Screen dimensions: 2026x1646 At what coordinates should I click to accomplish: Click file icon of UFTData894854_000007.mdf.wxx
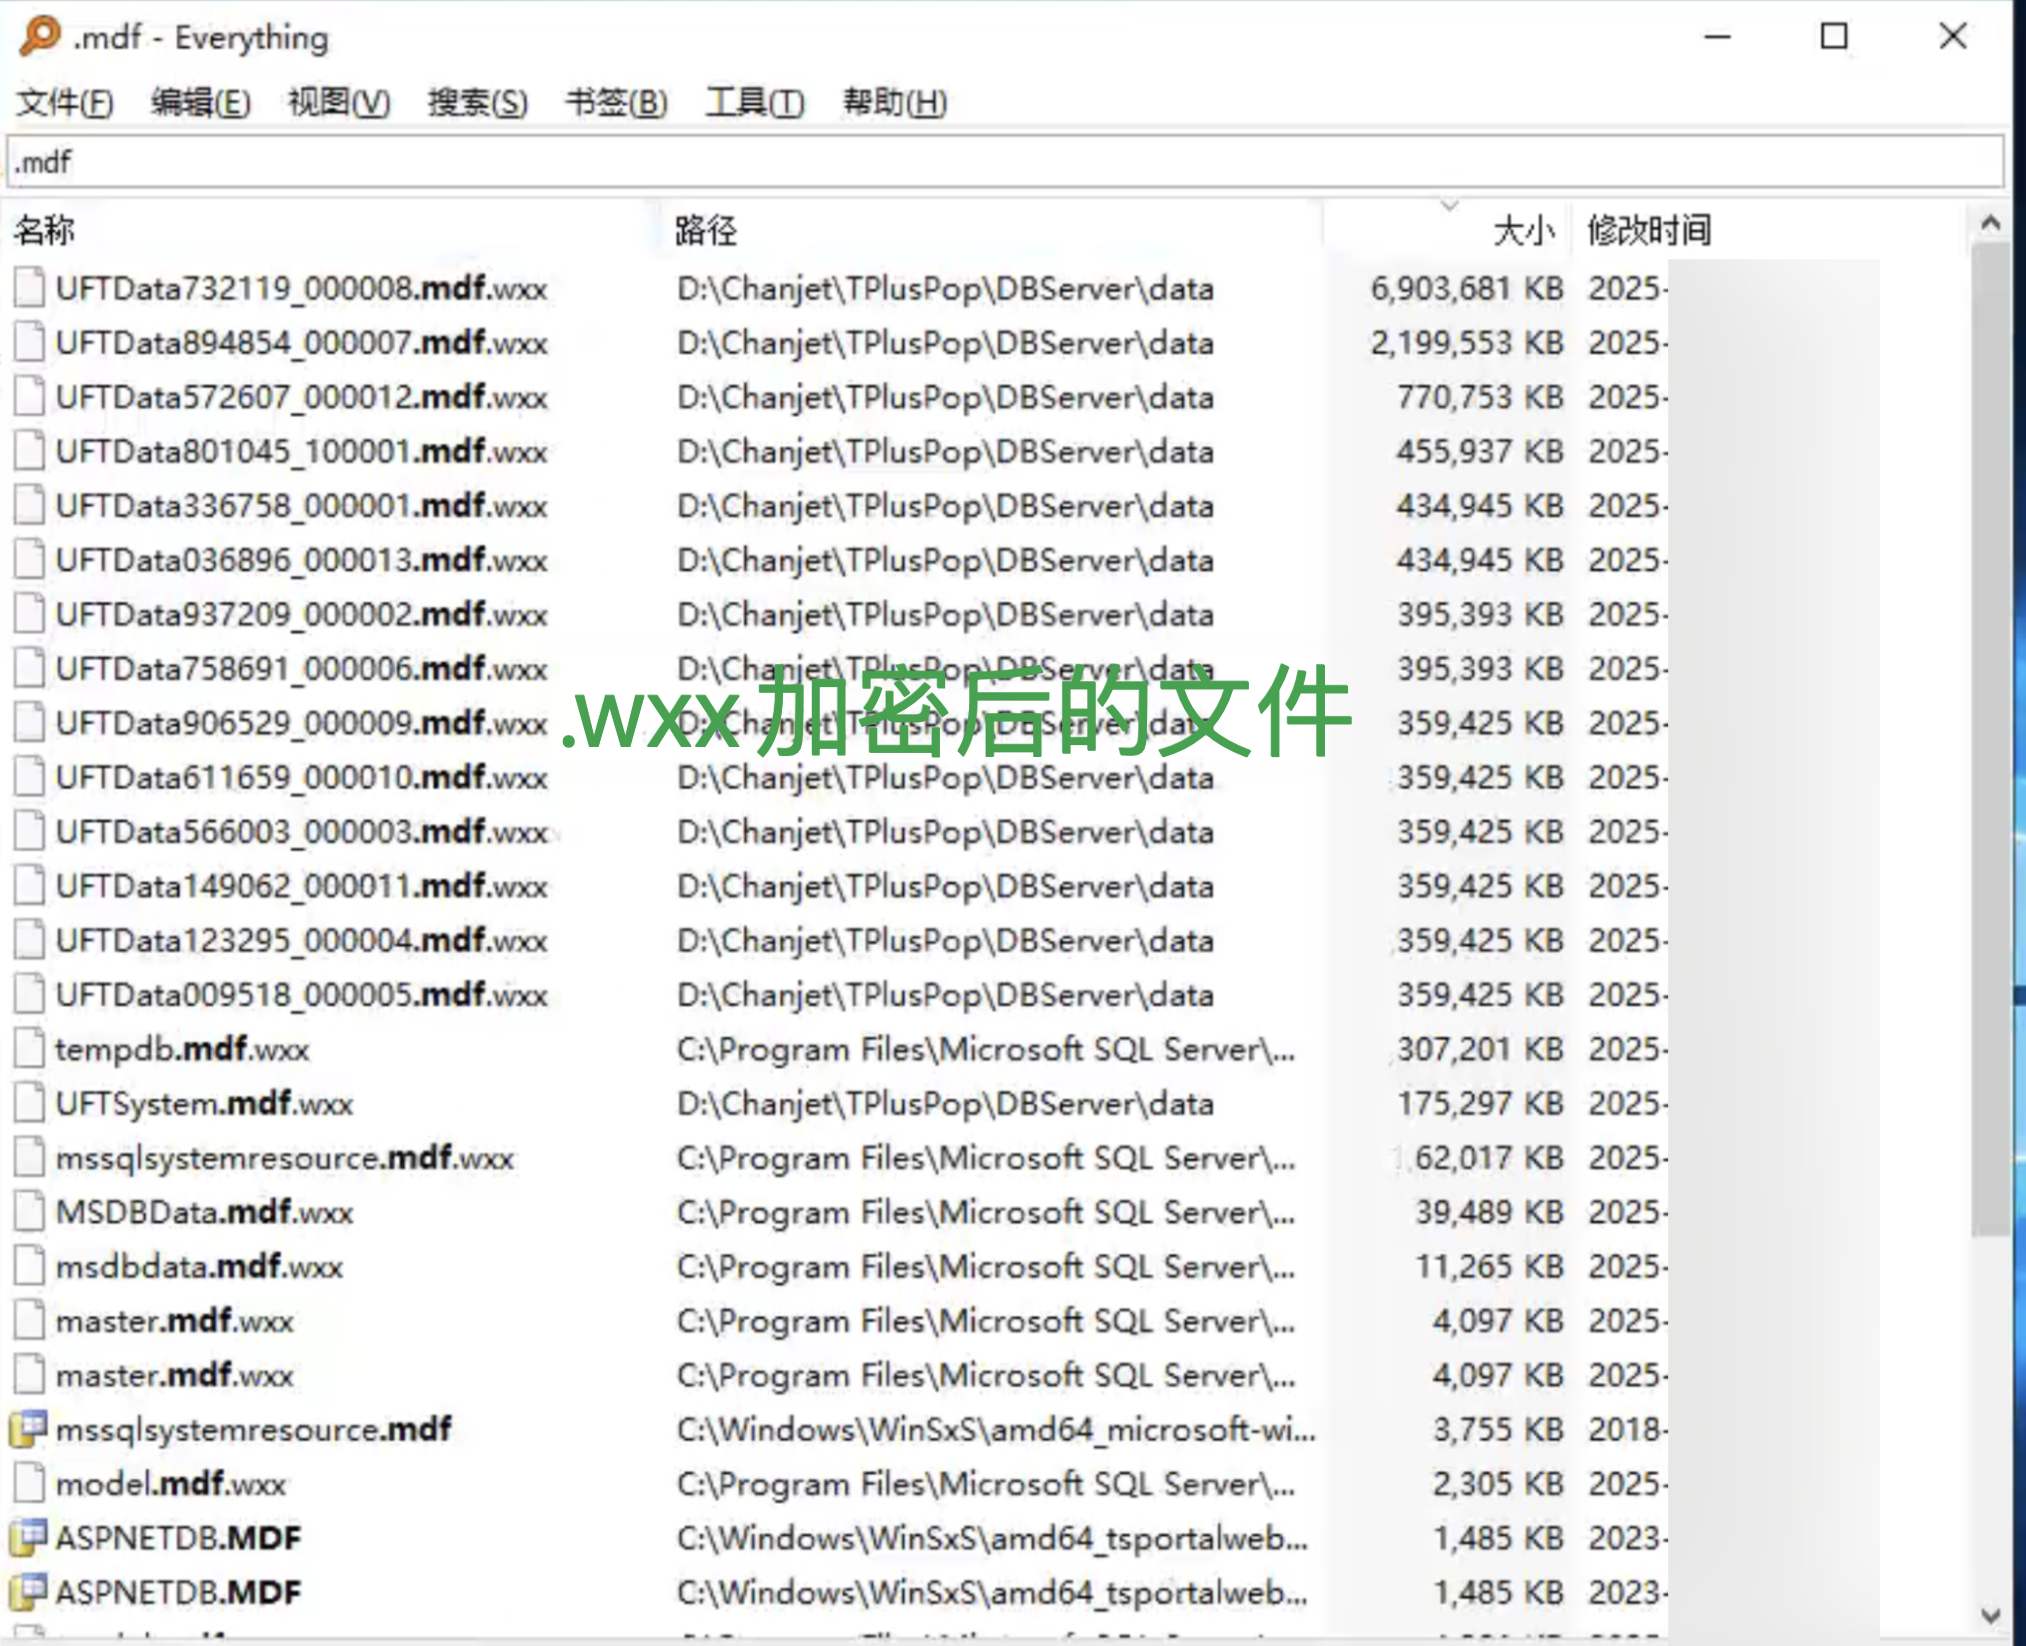point(30,342)
